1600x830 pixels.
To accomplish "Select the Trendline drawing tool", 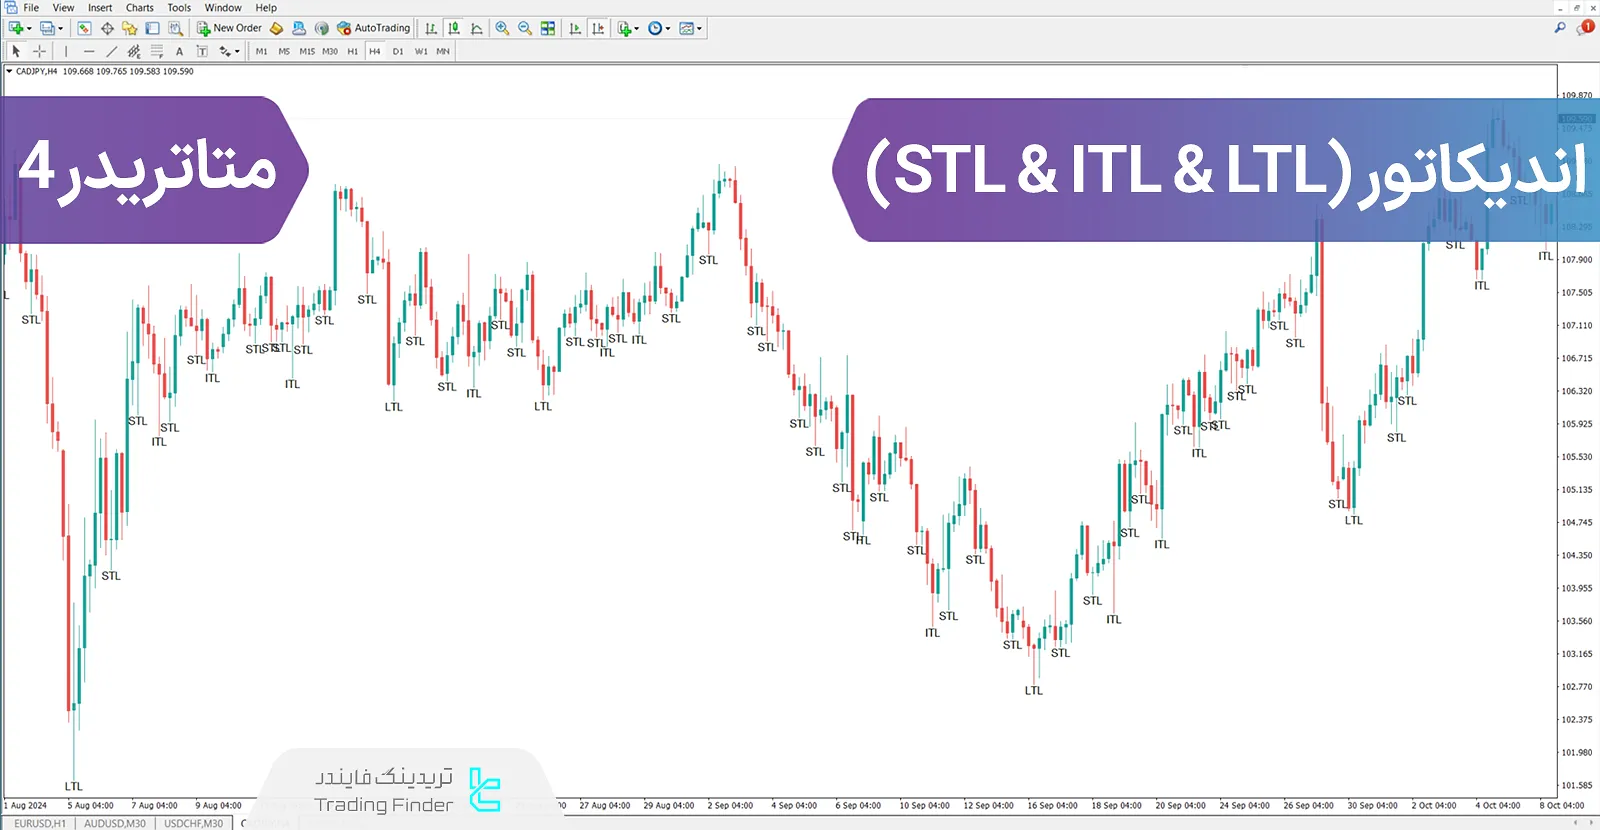I will click(x=111, y=51).
